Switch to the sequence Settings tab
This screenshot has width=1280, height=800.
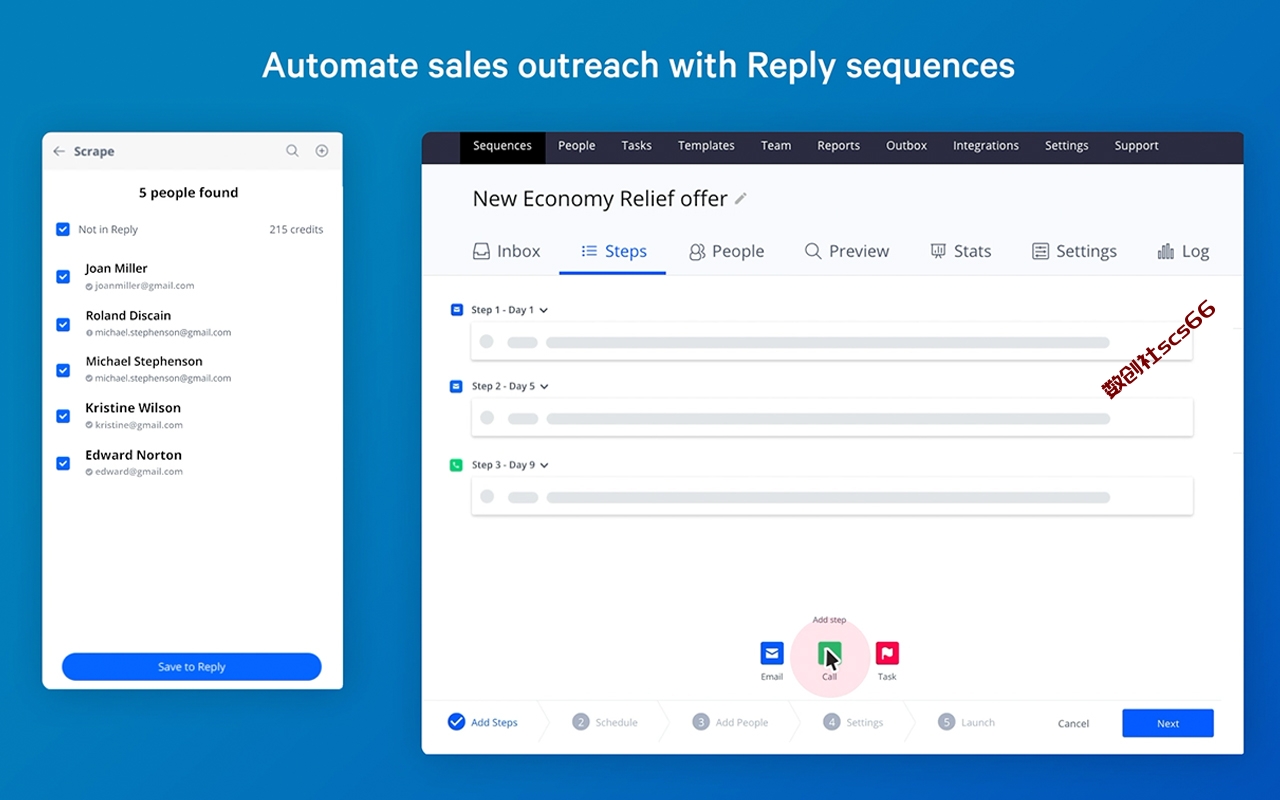click(x=1075, y=251)
